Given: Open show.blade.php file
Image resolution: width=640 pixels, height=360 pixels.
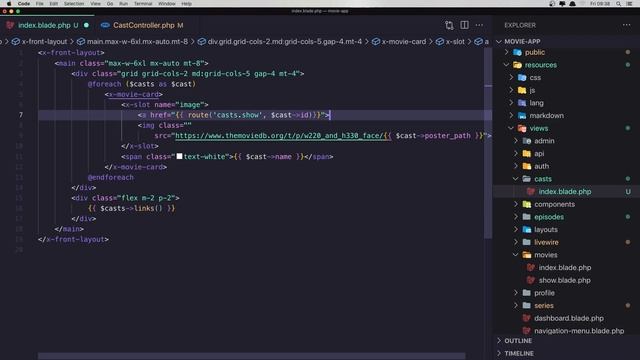Looking at the screenshot, I should pyautogui.click(x=564, y=280).
